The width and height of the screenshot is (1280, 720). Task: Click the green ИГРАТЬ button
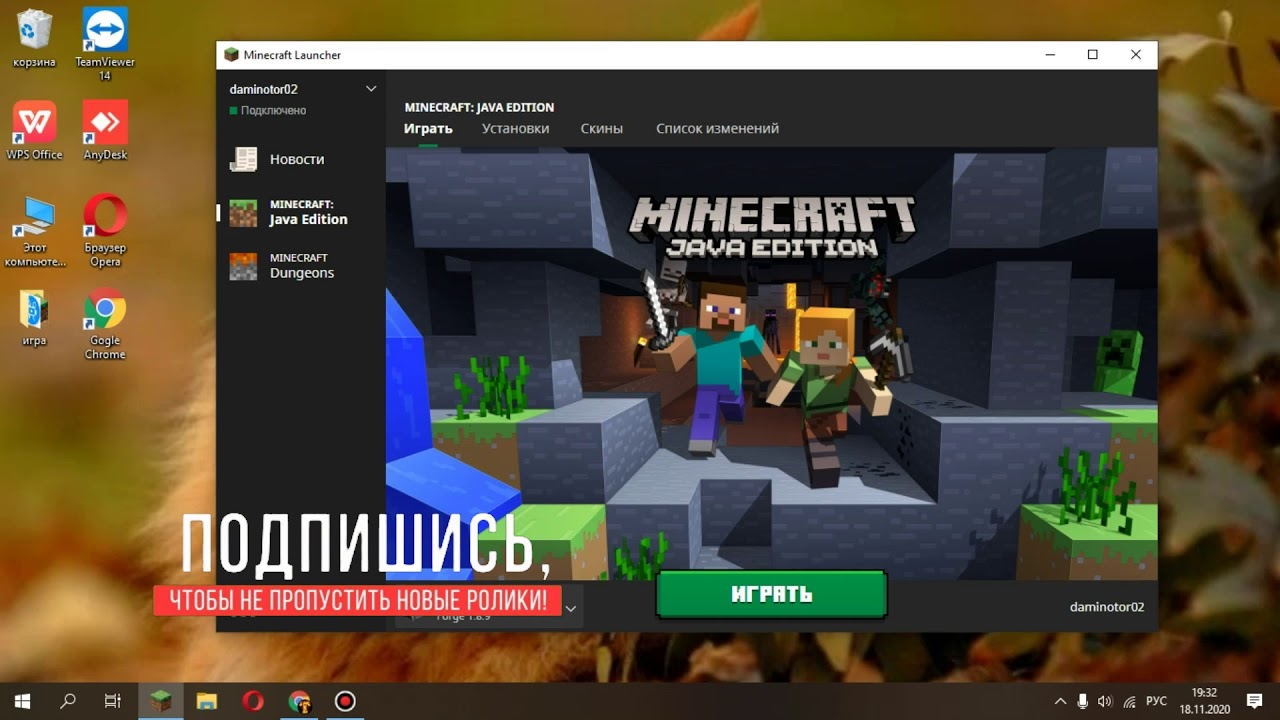click(x=771, y=594)
